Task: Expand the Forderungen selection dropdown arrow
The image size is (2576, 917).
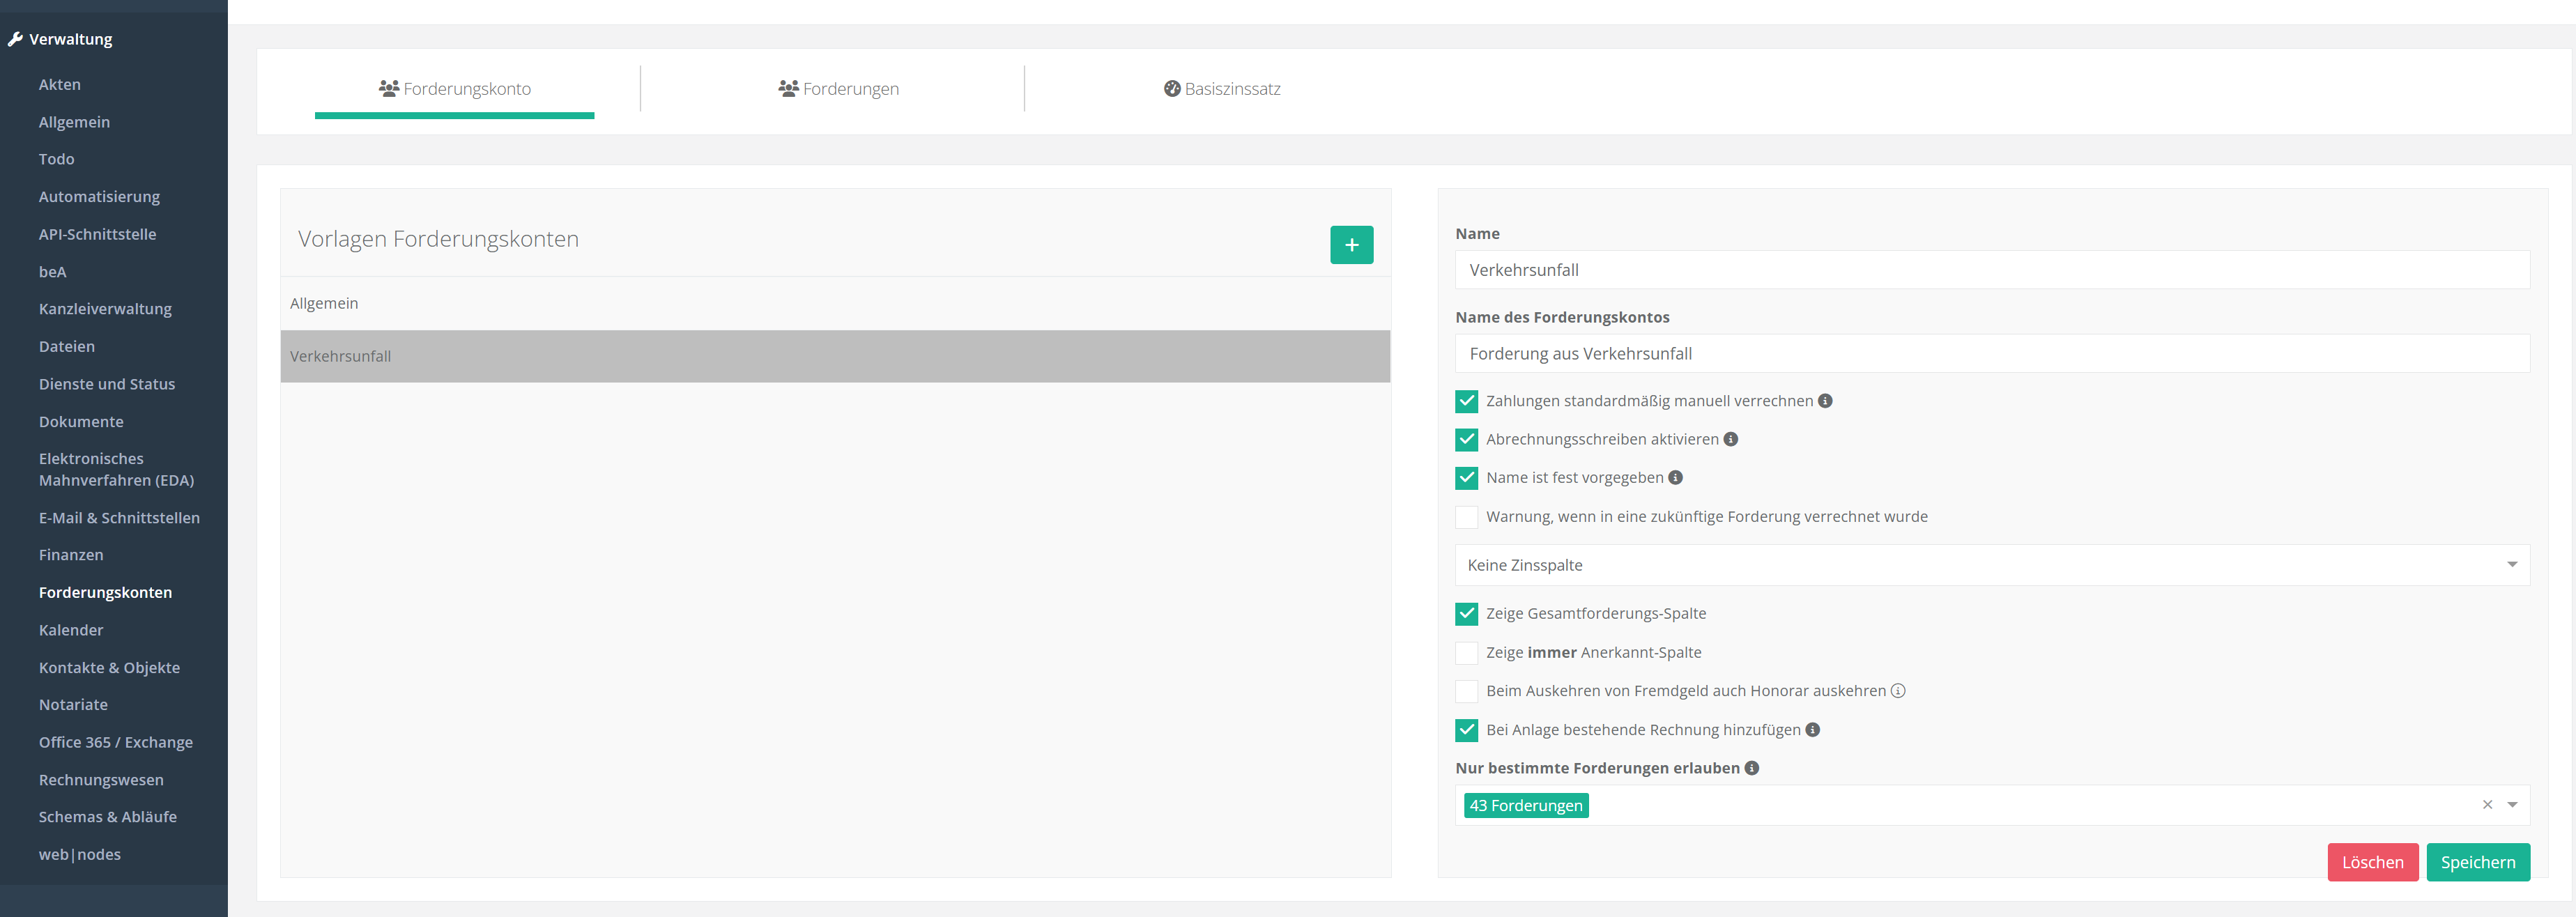Action: click(x=2512, y=805)
